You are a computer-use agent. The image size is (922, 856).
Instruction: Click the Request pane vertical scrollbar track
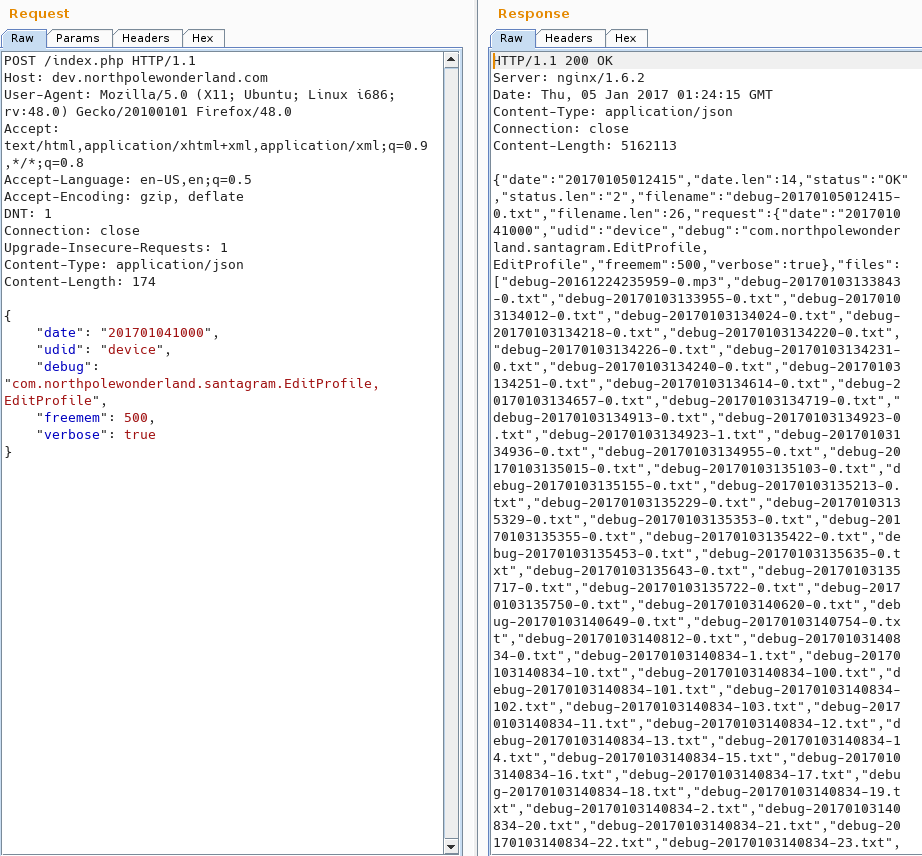(451, 450)
